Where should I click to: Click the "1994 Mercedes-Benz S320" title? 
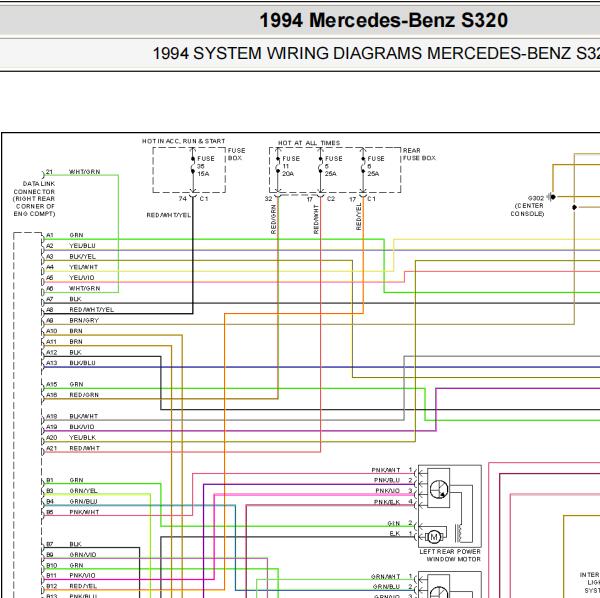coord(383,20)
